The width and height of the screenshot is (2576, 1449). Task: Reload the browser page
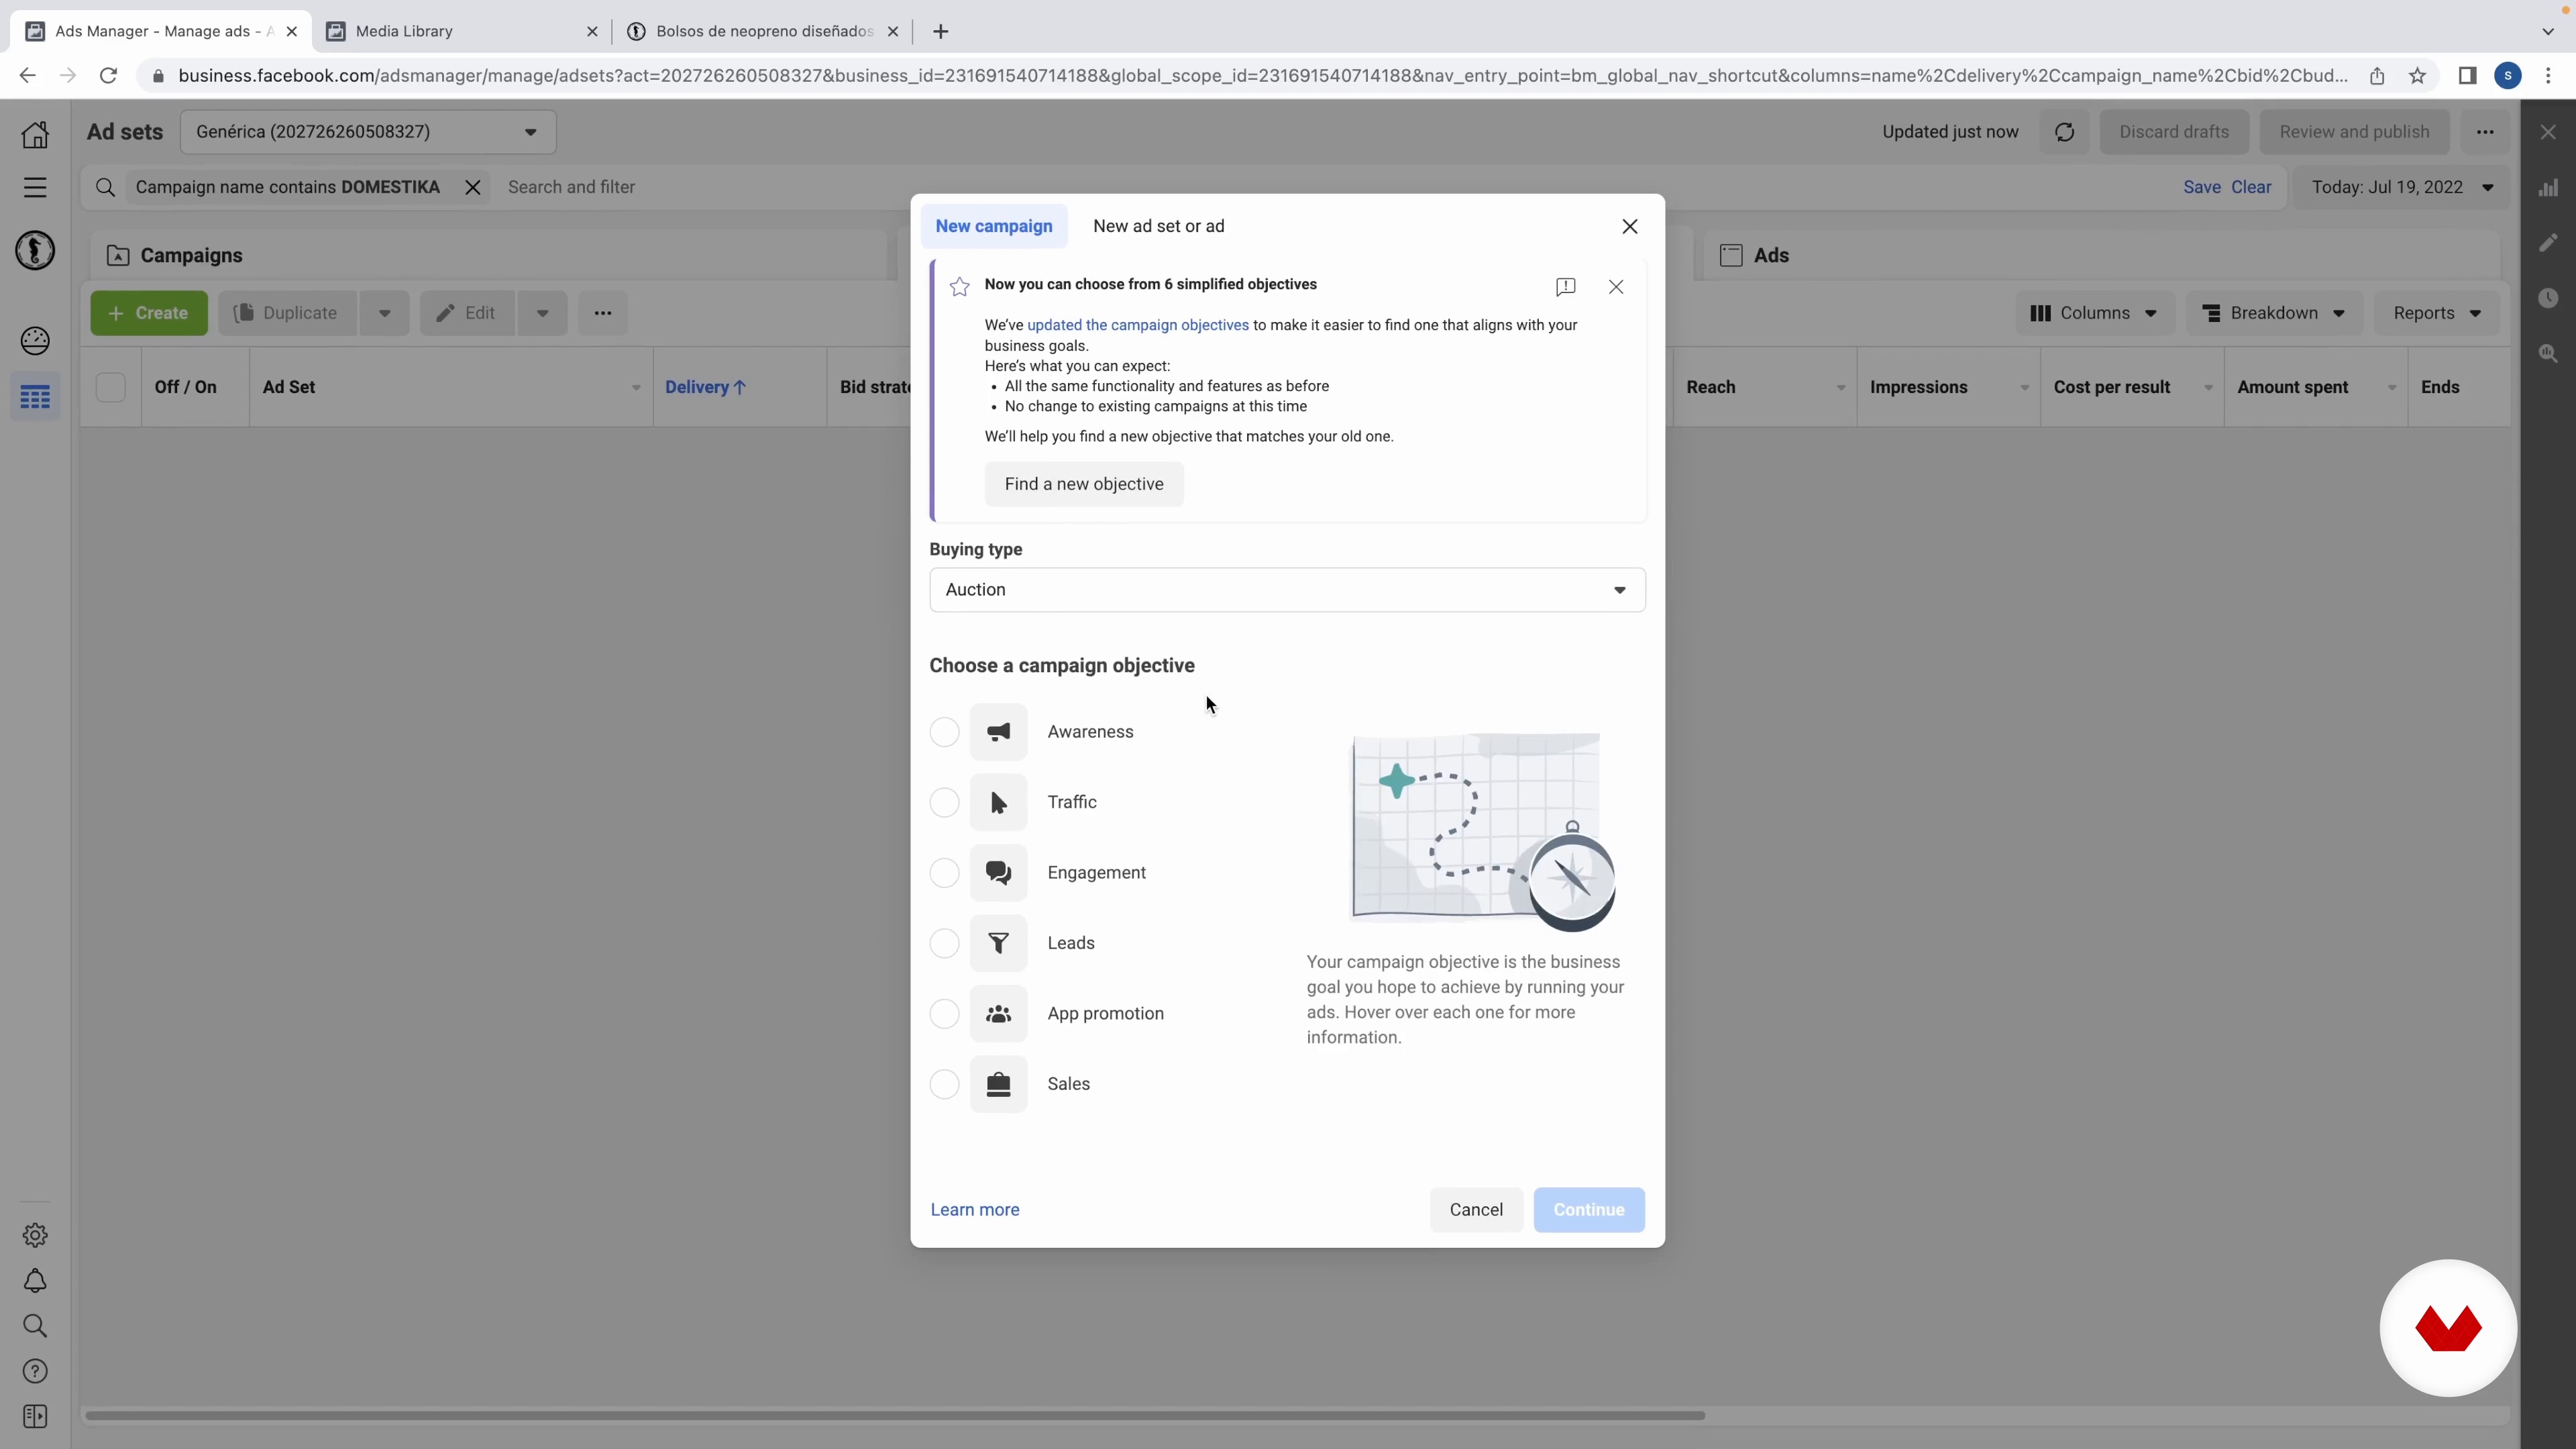108,76
